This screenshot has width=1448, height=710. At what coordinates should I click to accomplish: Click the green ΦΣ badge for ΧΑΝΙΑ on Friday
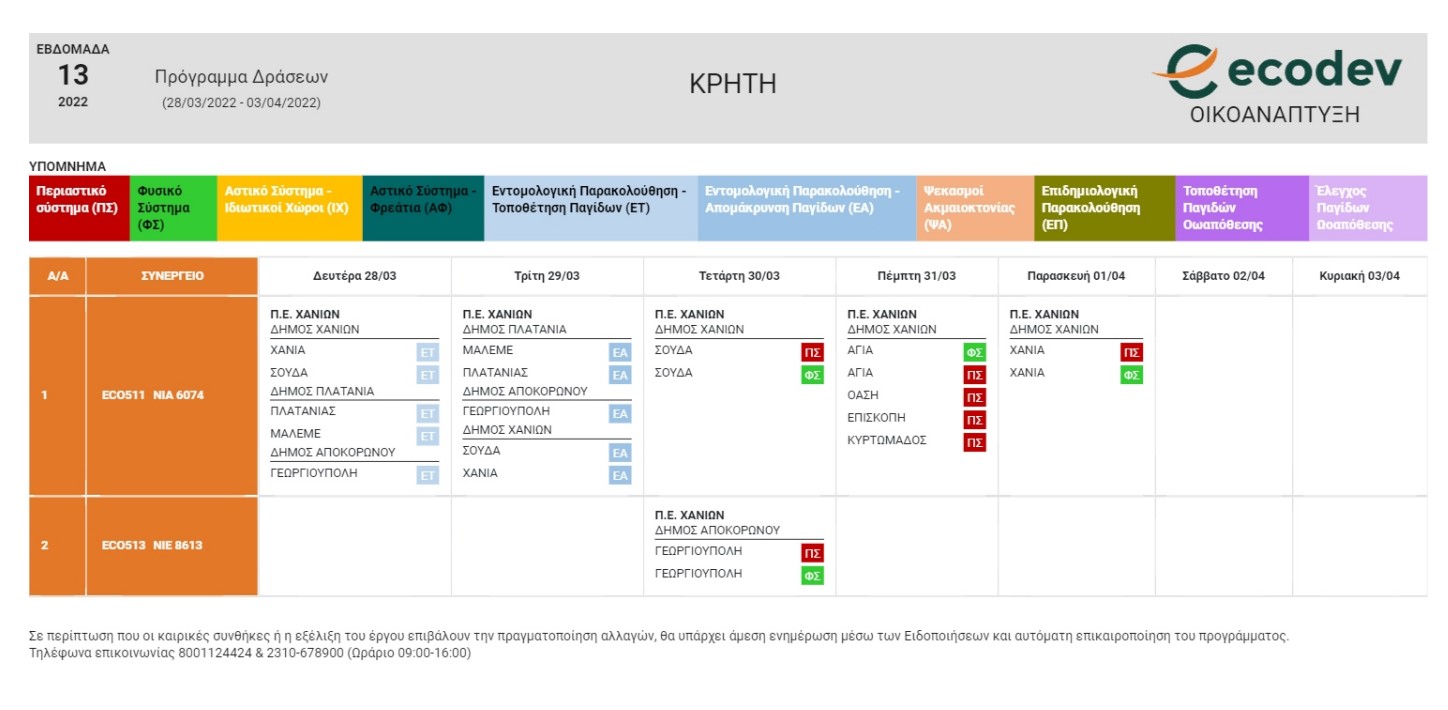[x=1131, y=375]
